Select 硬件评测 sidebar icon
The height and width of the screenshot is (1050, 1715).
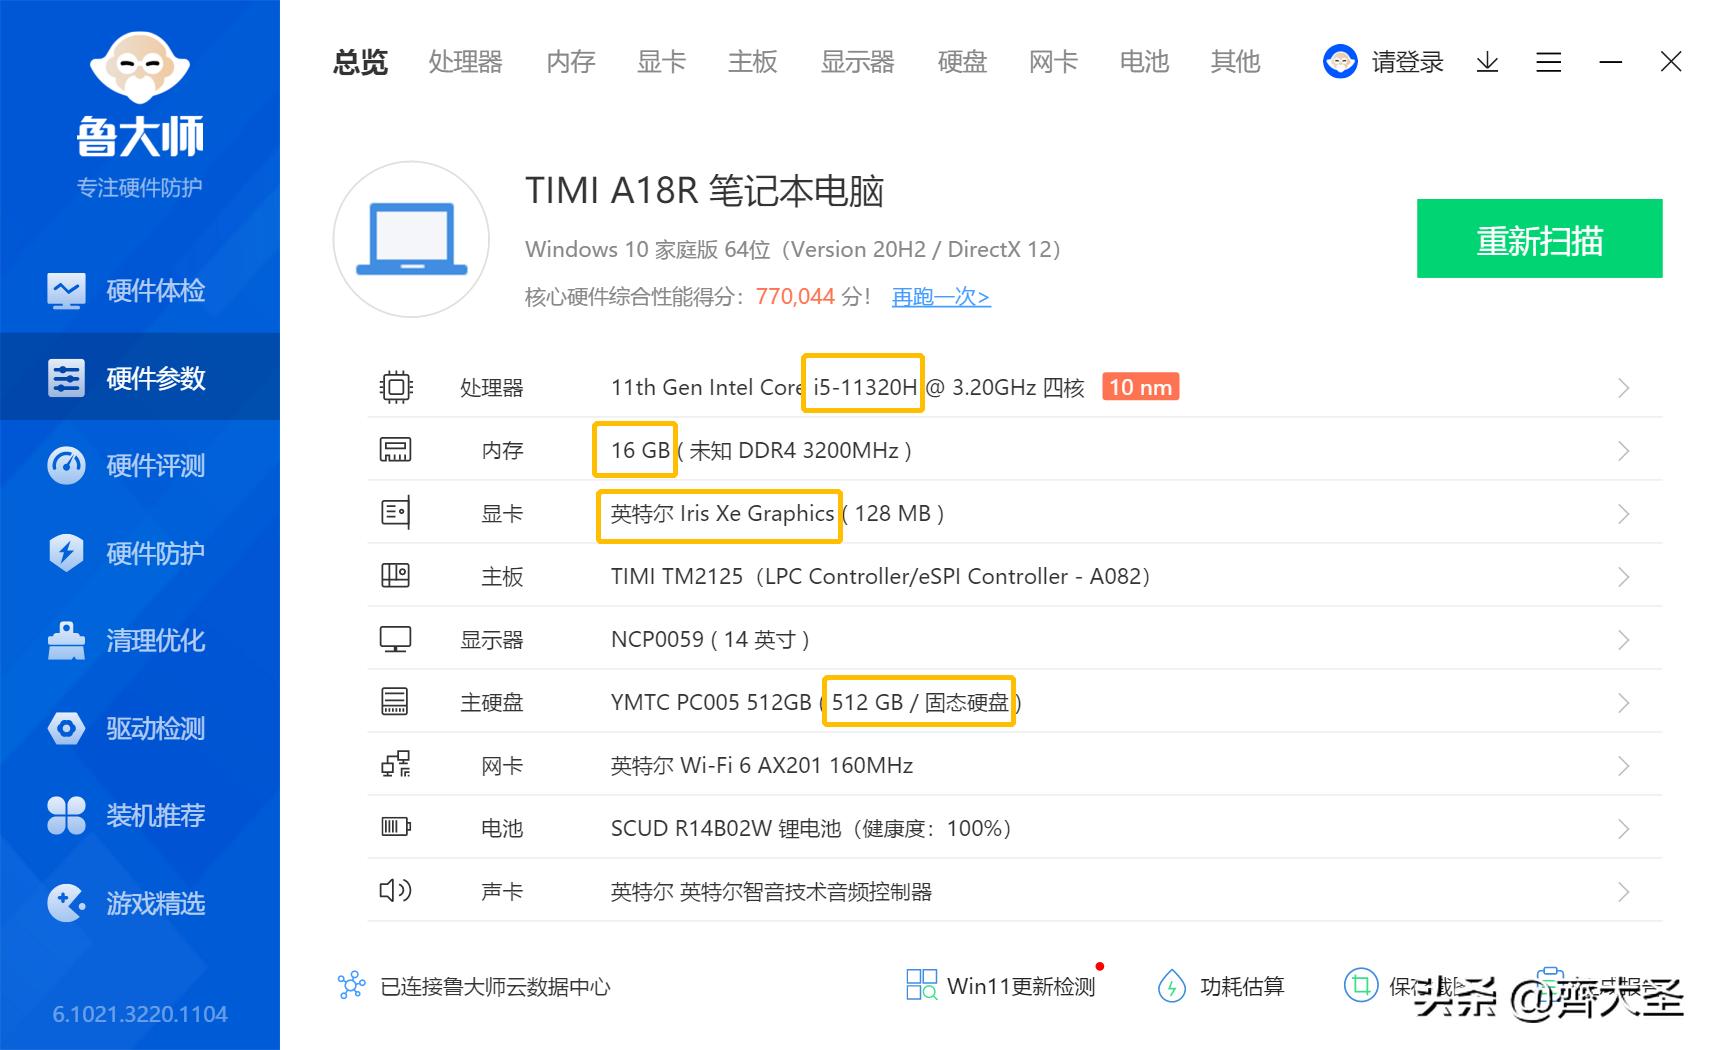click(140, 465)
